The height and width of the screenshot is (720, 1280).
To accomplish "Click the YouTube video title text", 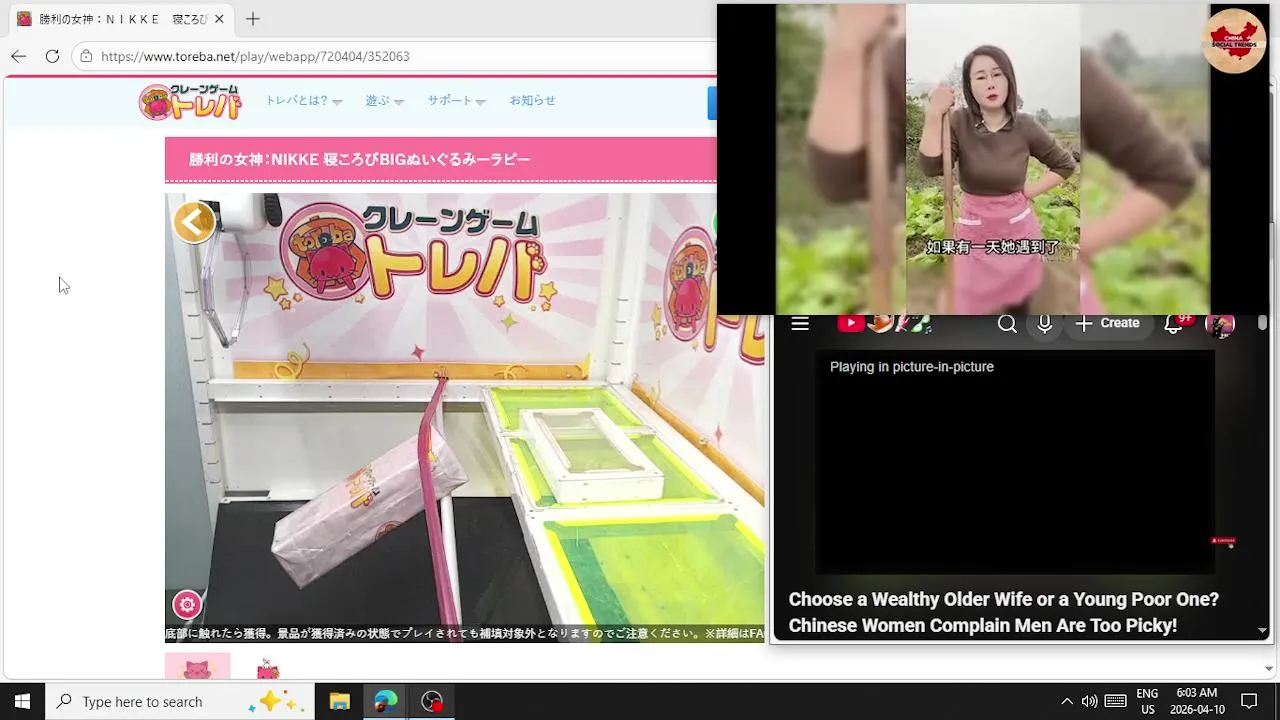I will click(x=1004, y=612).
